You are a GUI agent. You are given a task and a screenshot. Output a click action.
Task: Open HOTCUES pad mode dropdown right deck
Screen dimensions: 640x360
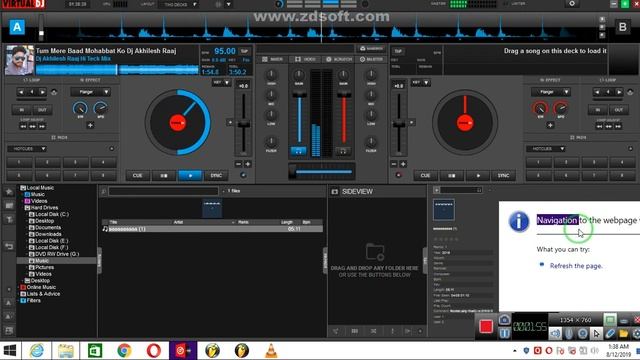(x=546, y=149)
